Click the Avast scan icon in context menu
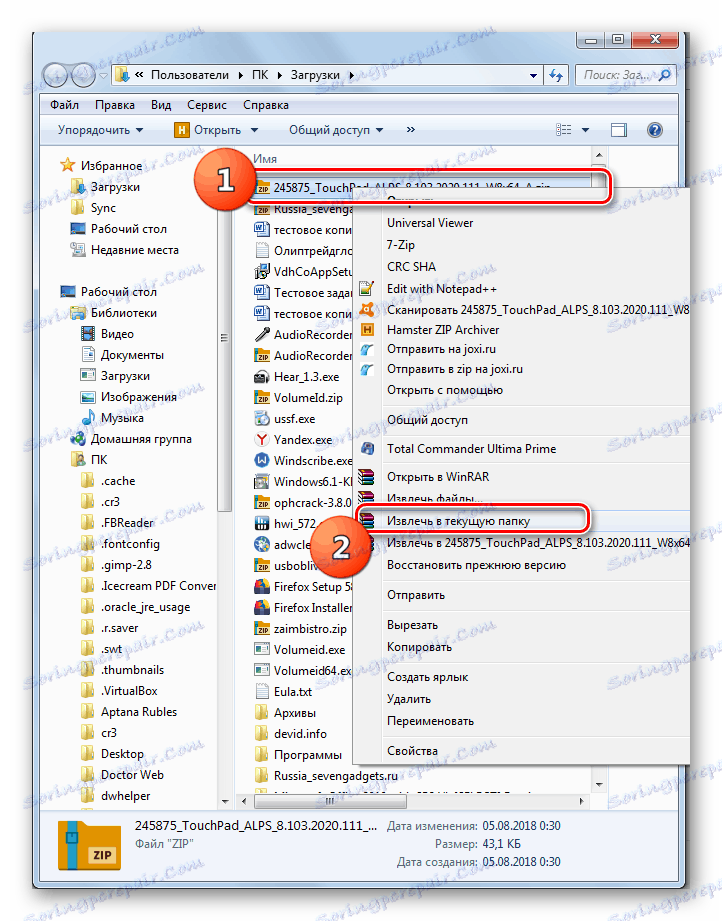The image size is (722, 921). point(367,309)
